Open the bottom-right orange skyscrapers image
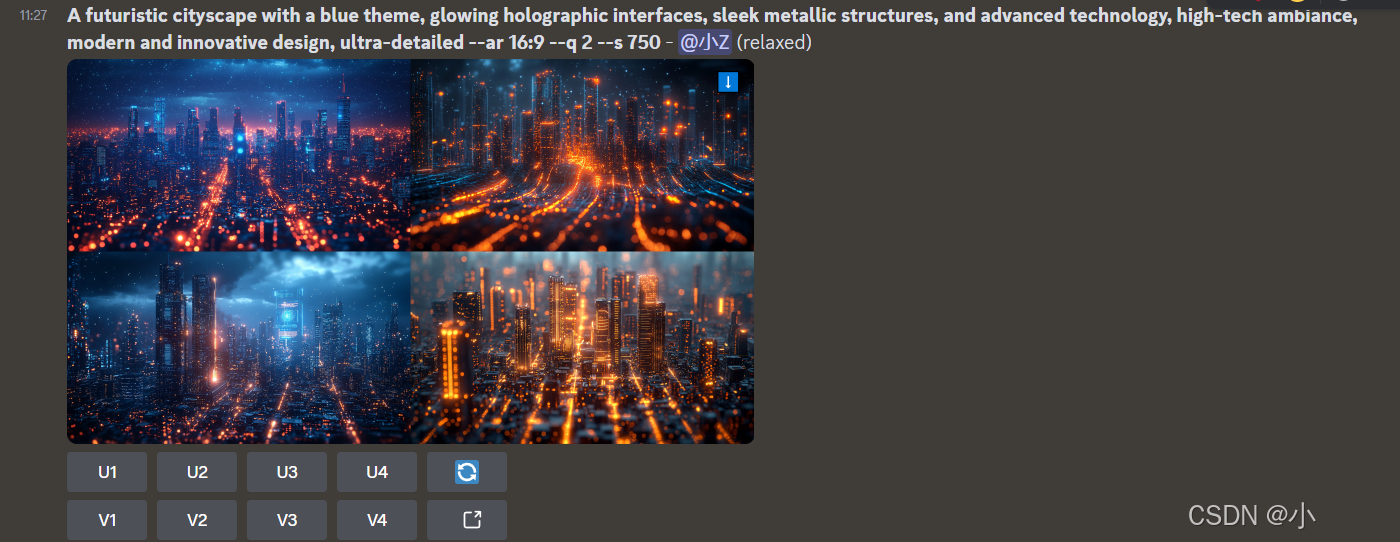Image resolution: width=1400 pixels, height=542 pixels. (582, 347)
